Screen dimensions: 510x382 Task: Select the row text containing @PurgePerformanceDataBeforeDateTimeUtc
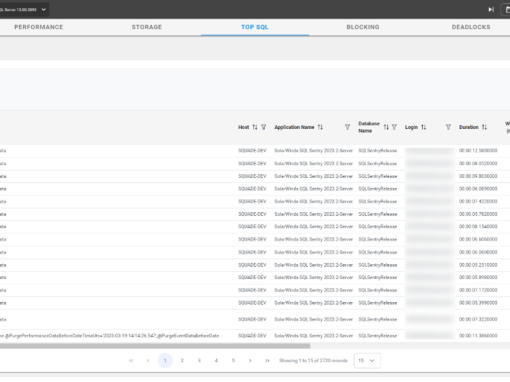click(x=111, y=336)
